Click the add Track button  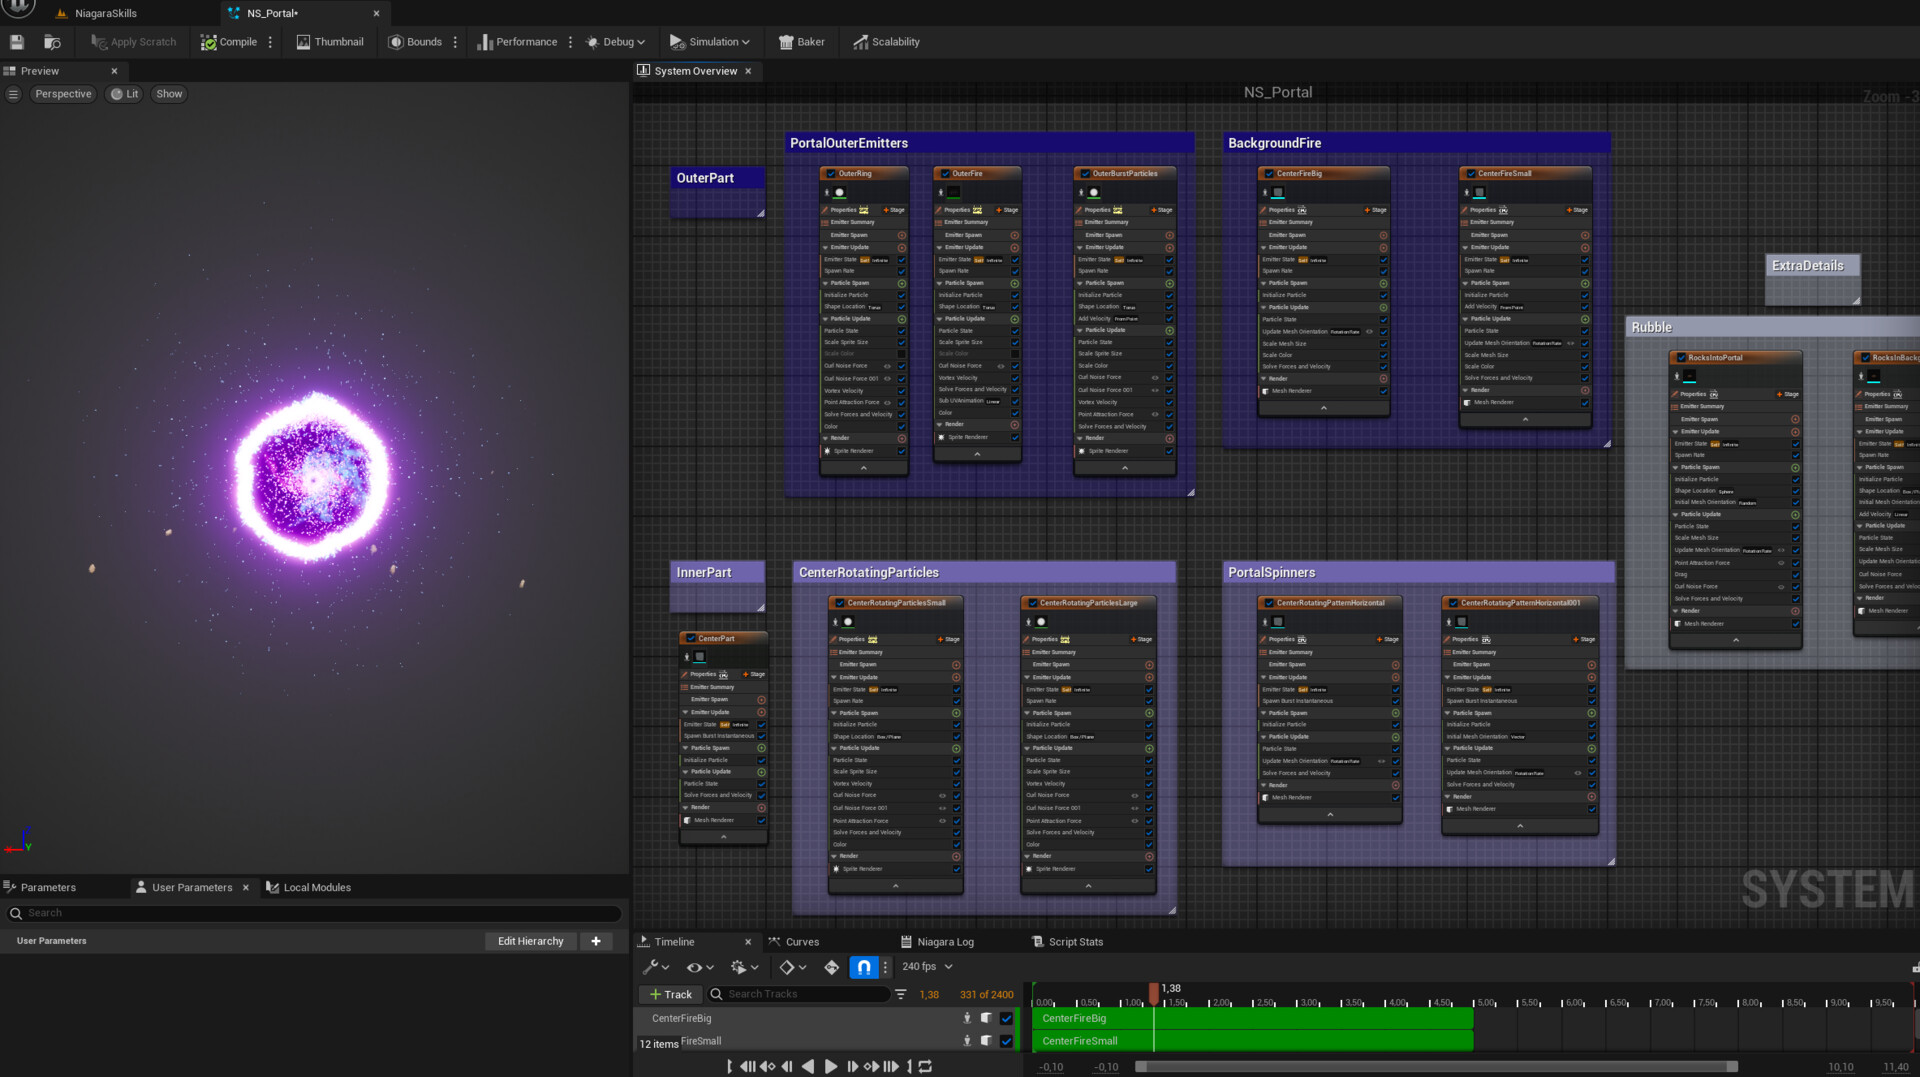click(x=670, y=994)
